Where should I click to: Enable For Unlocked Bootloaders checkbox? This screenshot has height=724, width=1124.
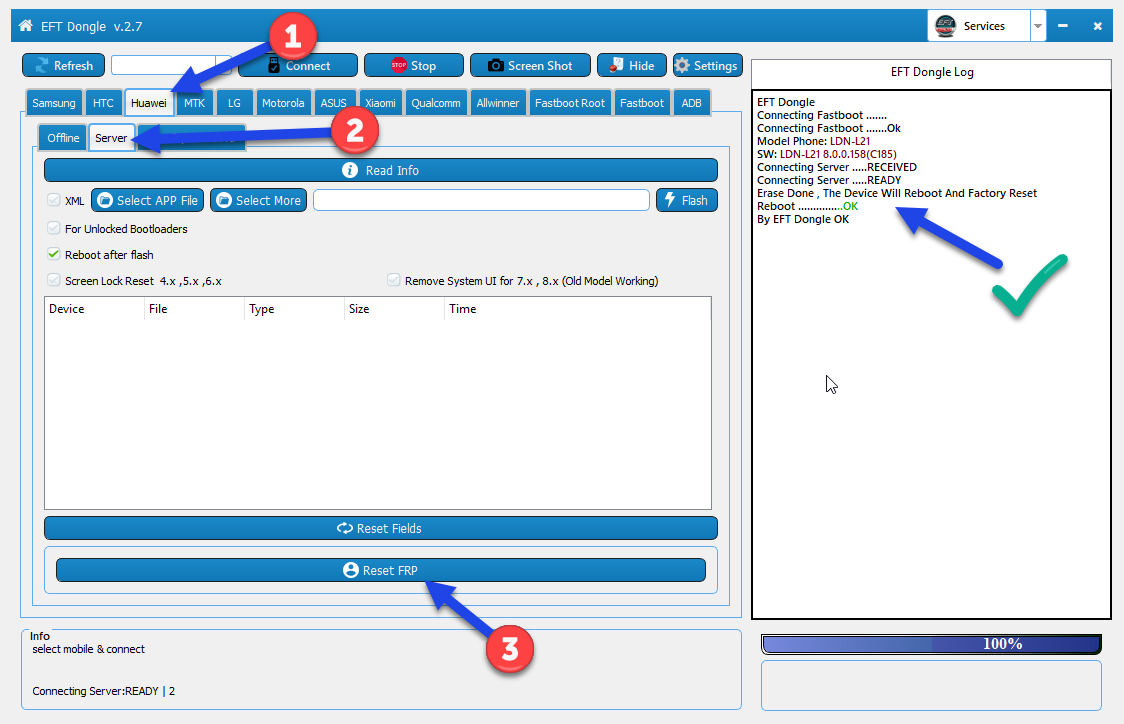(x=54, y=228)
